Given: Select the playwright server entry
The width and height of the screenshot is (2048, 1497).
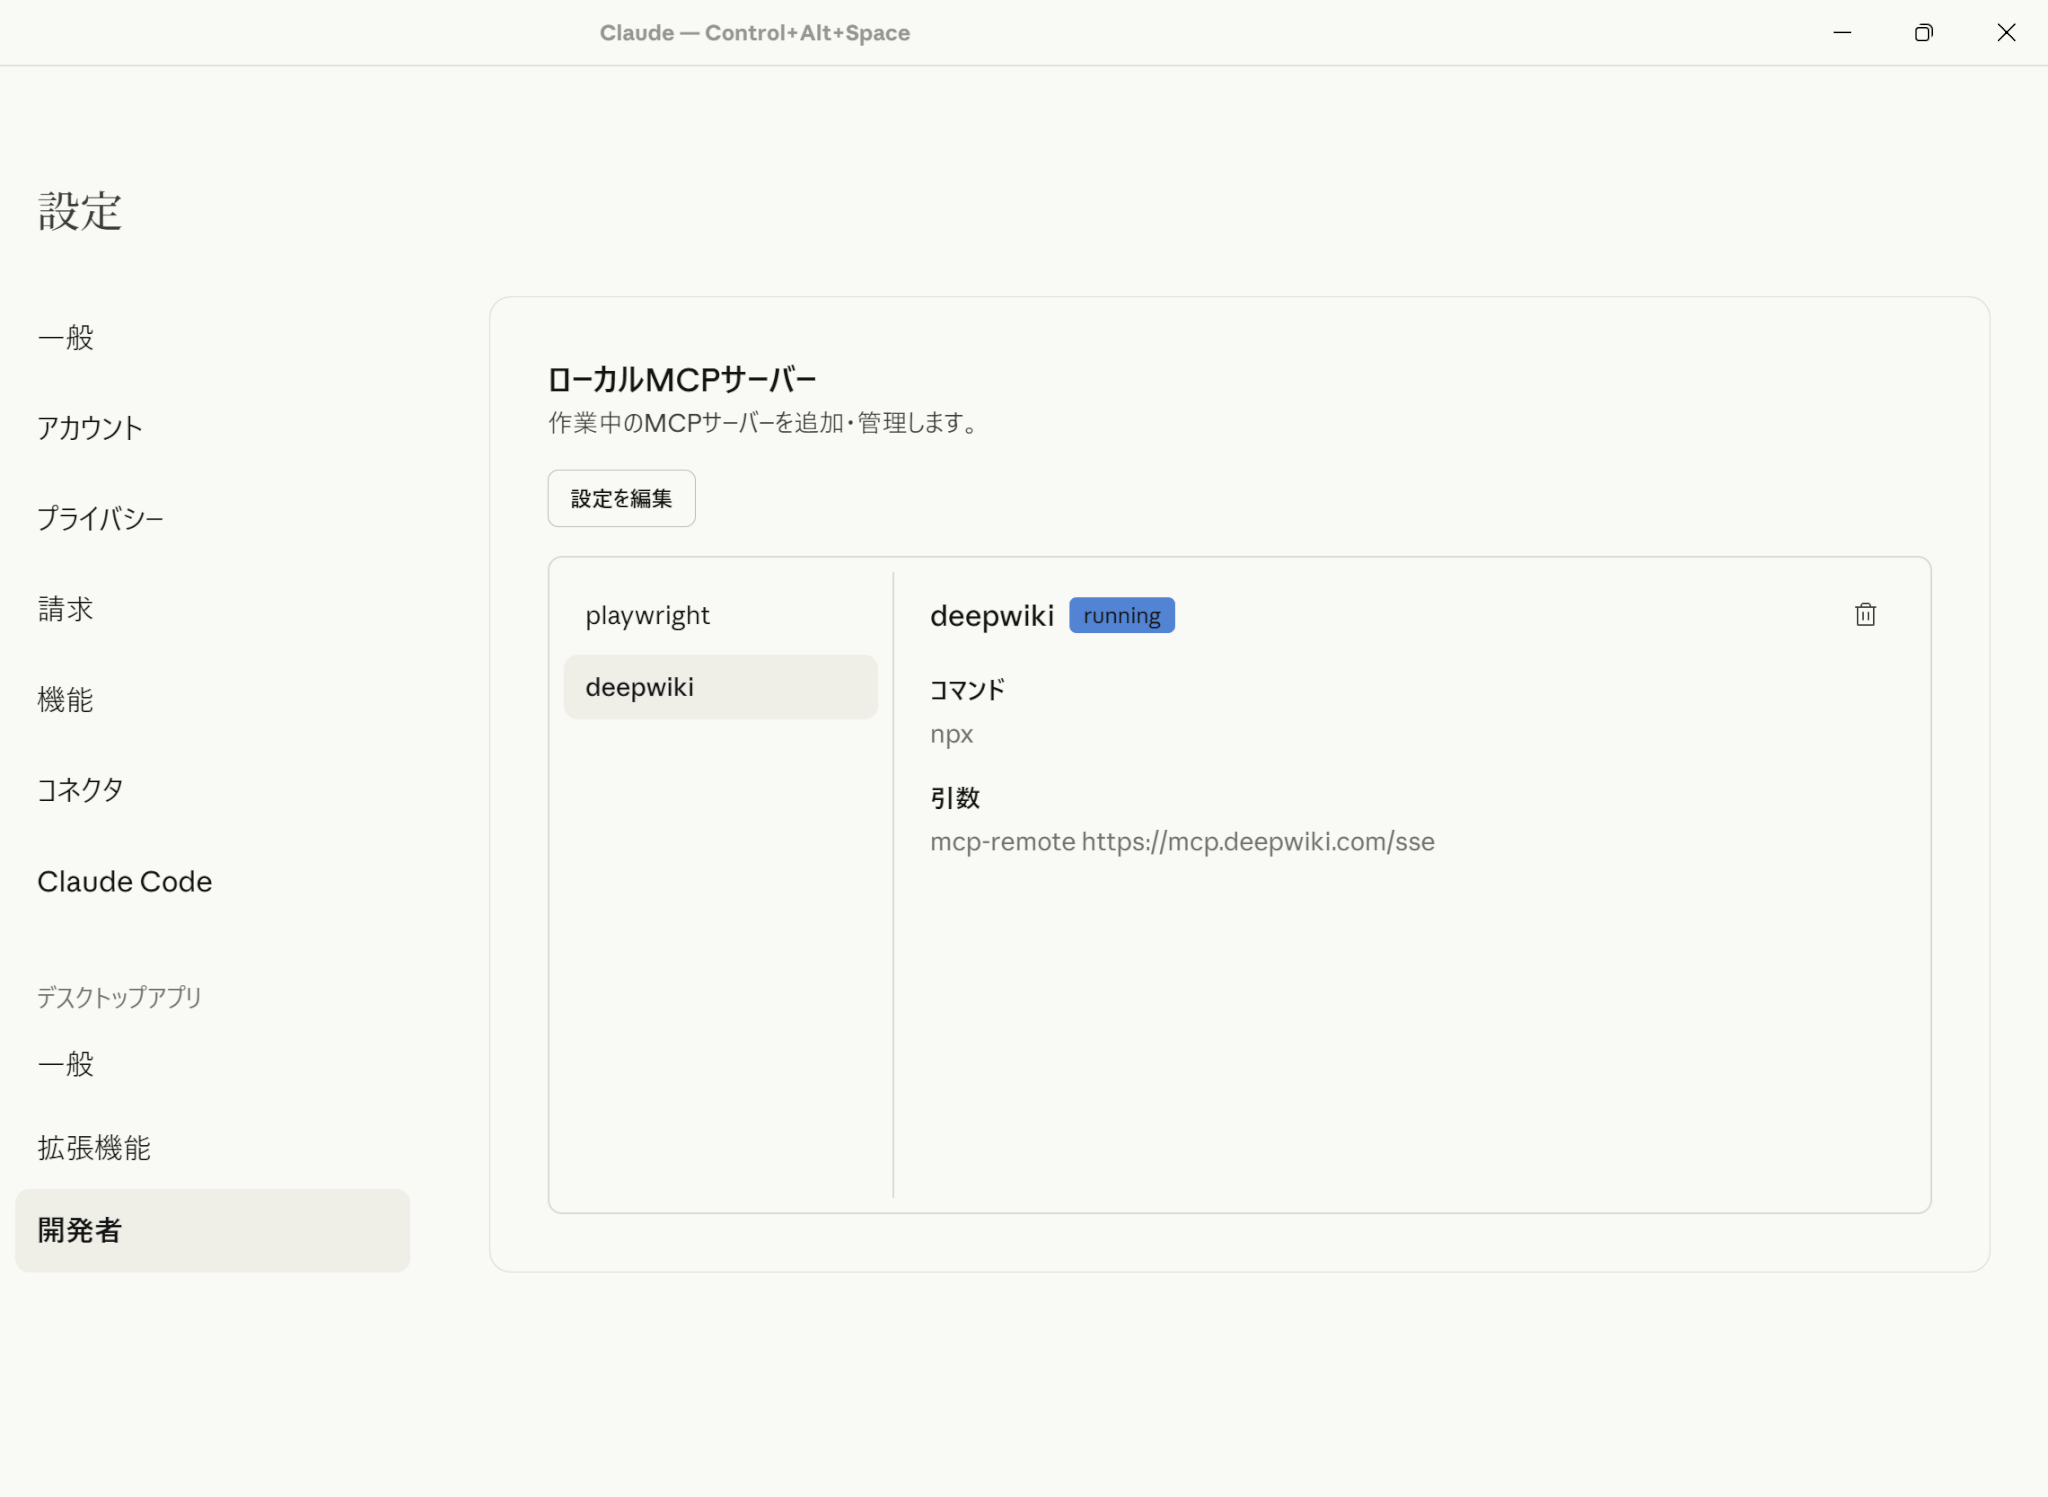Looking at the screenshot, I should click(647, 615).
